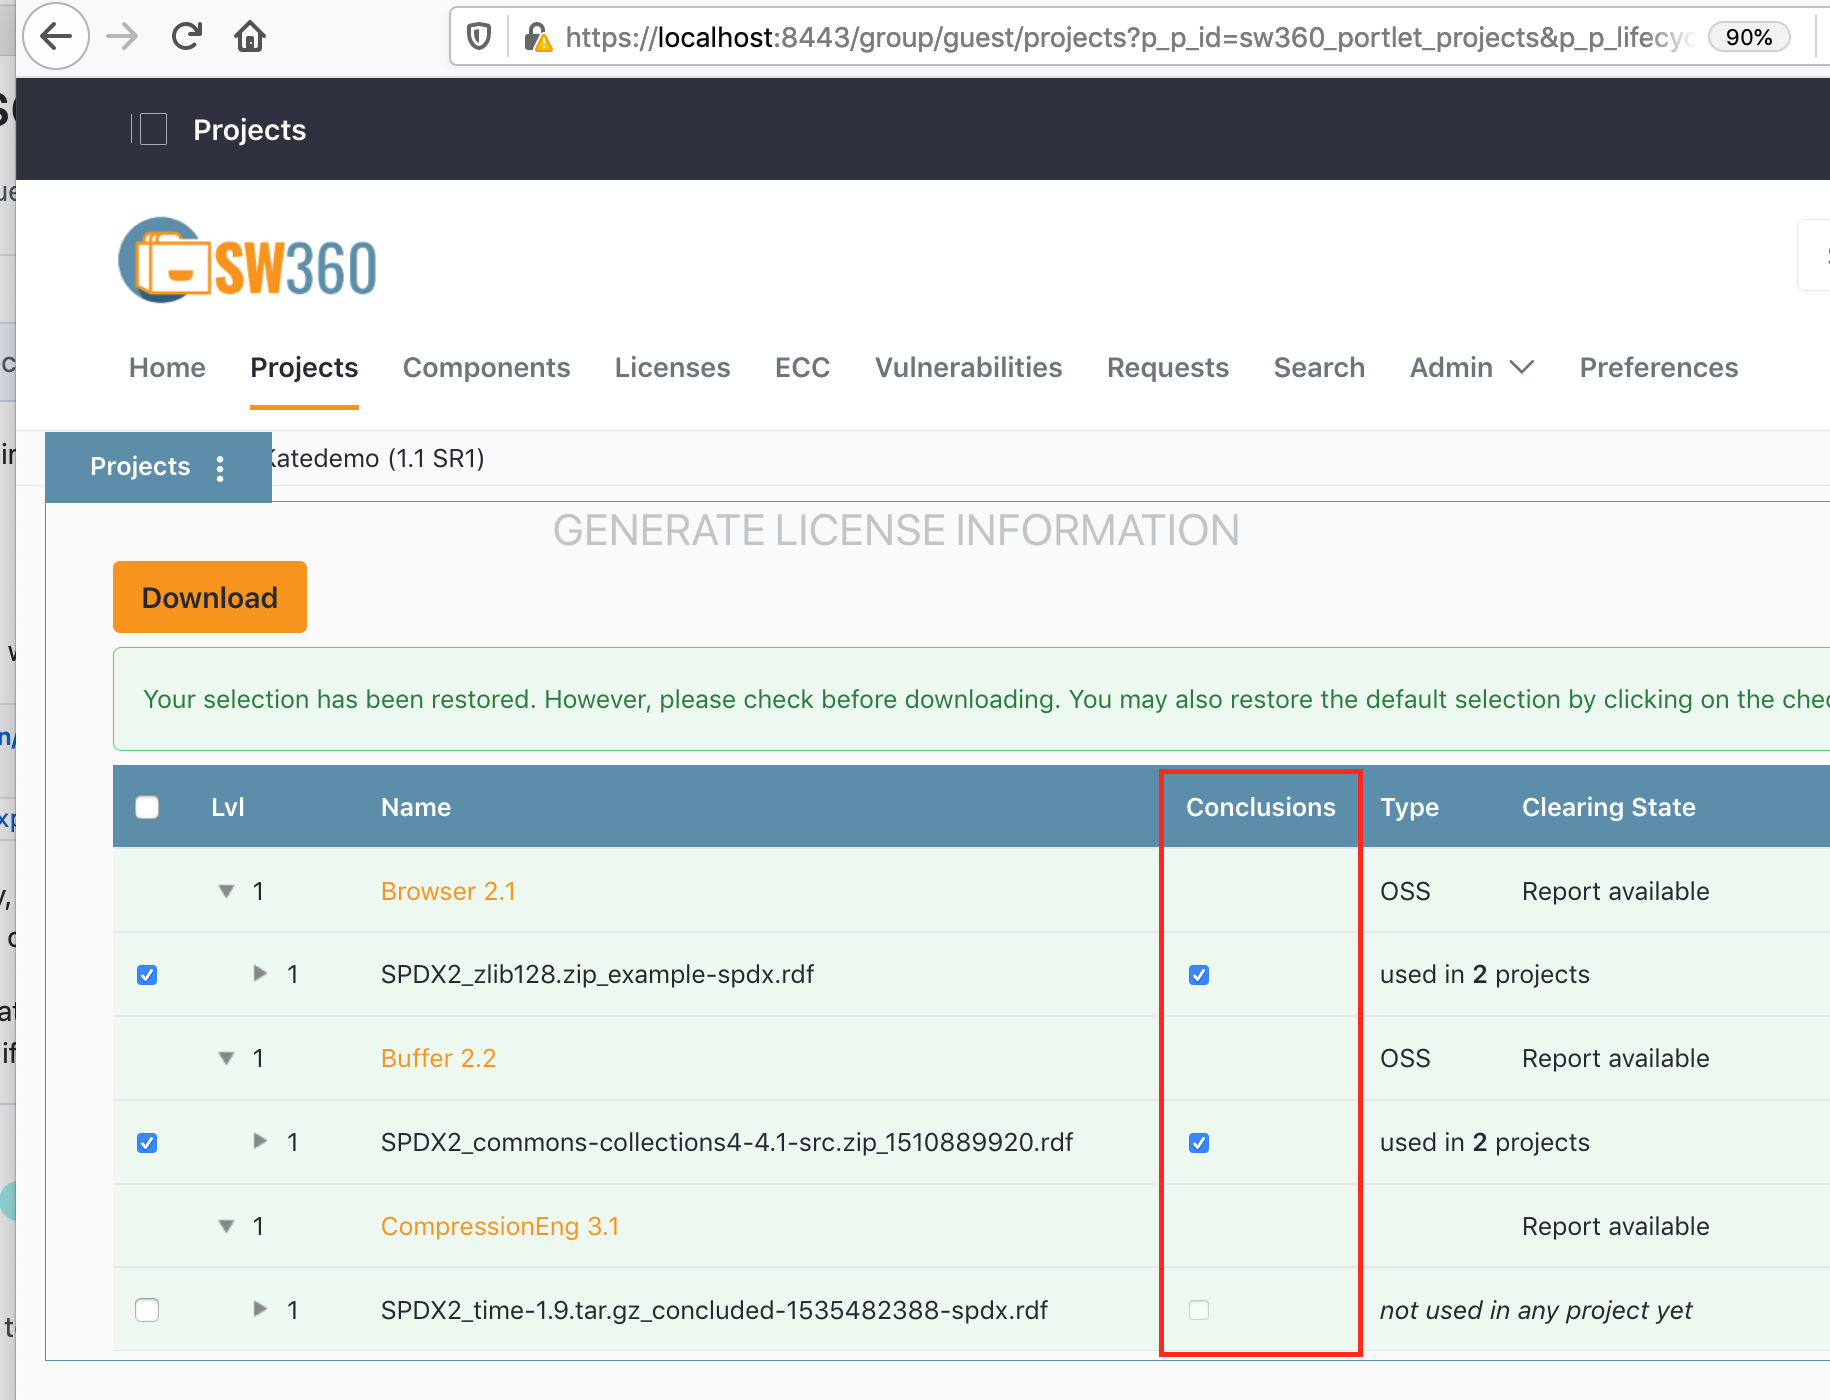
Task: Collapse the Browser 2.1 tree entry
Action: point(226,891)
